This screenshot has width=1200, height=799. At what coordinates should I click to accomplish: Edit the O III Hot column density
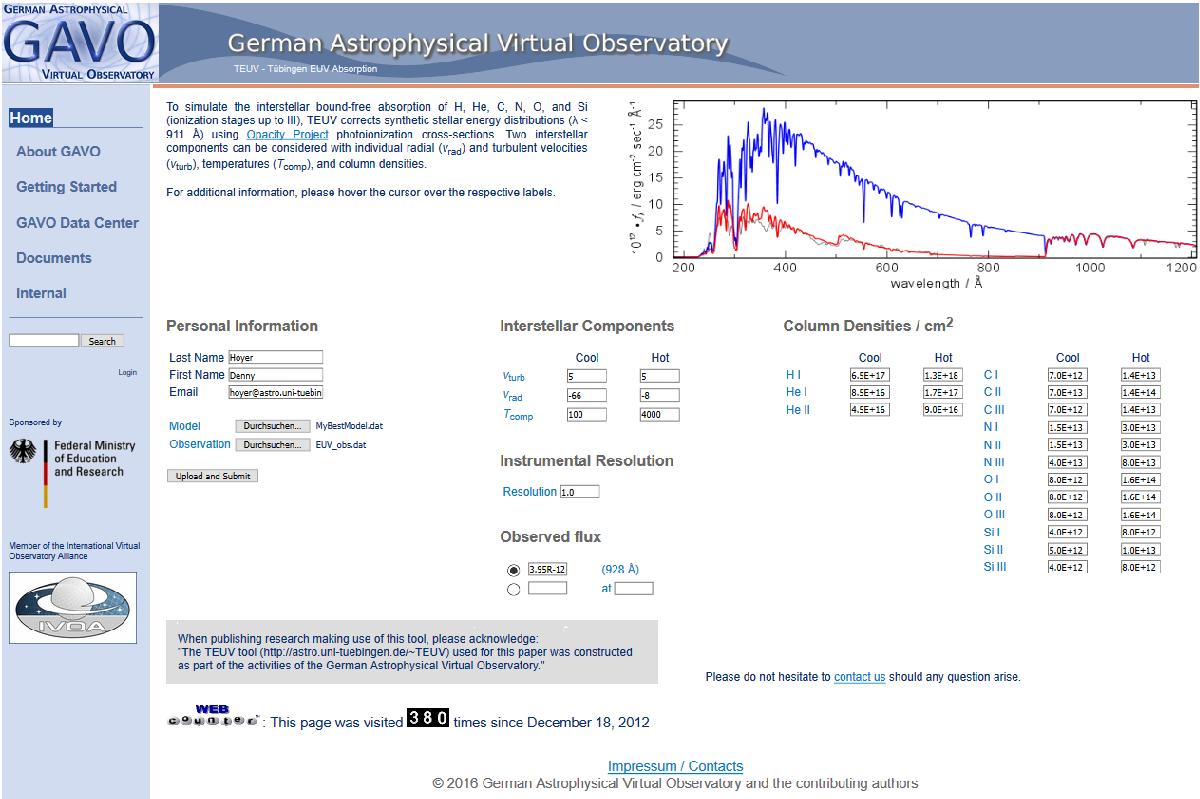tap(1141, 515)
